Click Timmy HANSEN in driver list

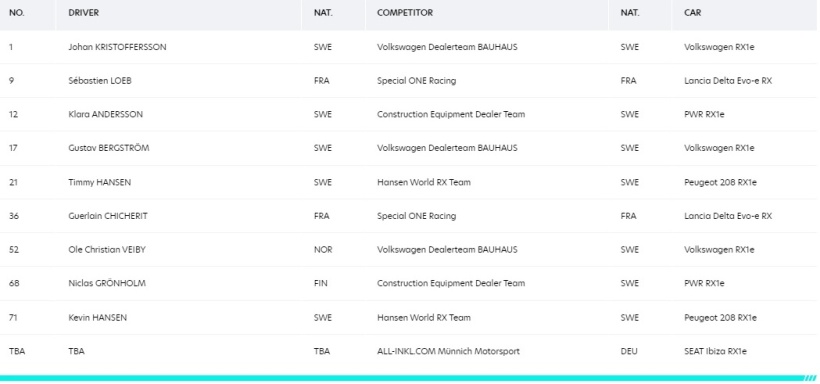click(x=99, y=183)
